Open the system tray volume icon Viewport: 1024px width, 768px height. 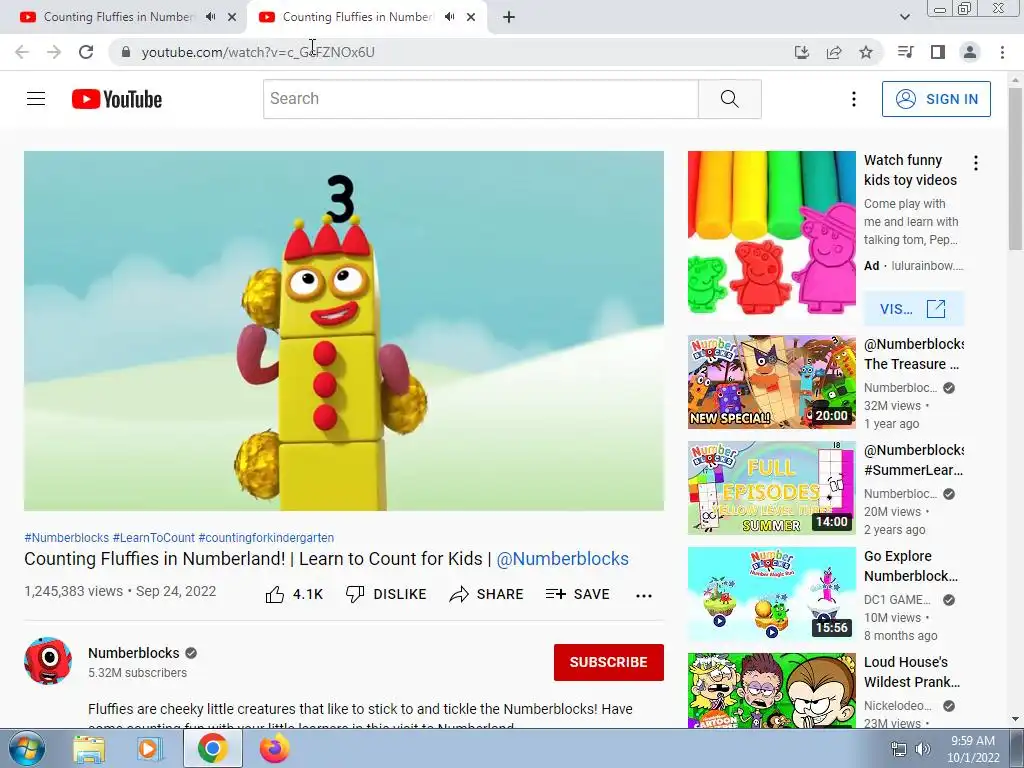(x=923, y=749)
